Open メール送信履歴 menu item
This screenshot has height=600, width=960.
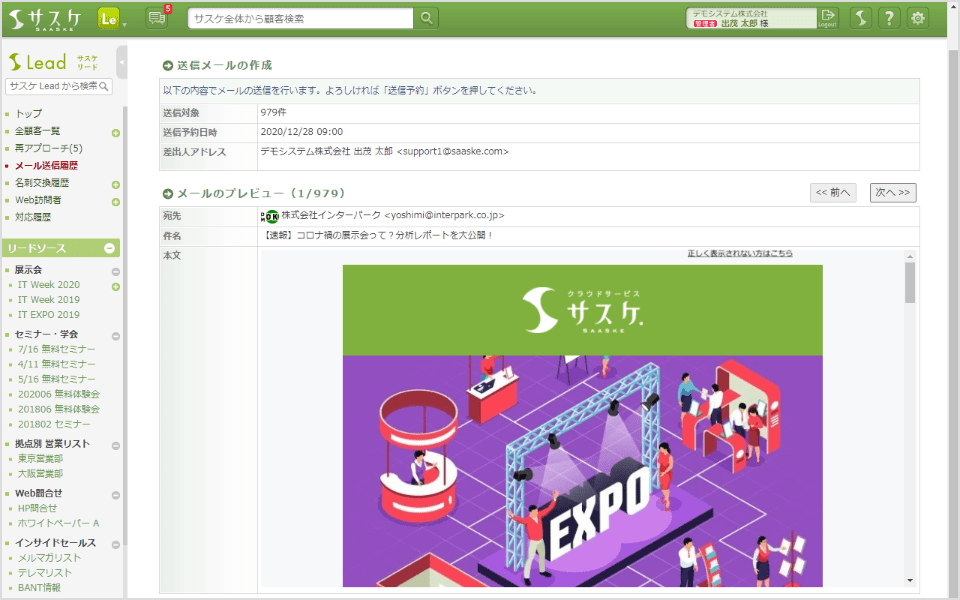46,165
